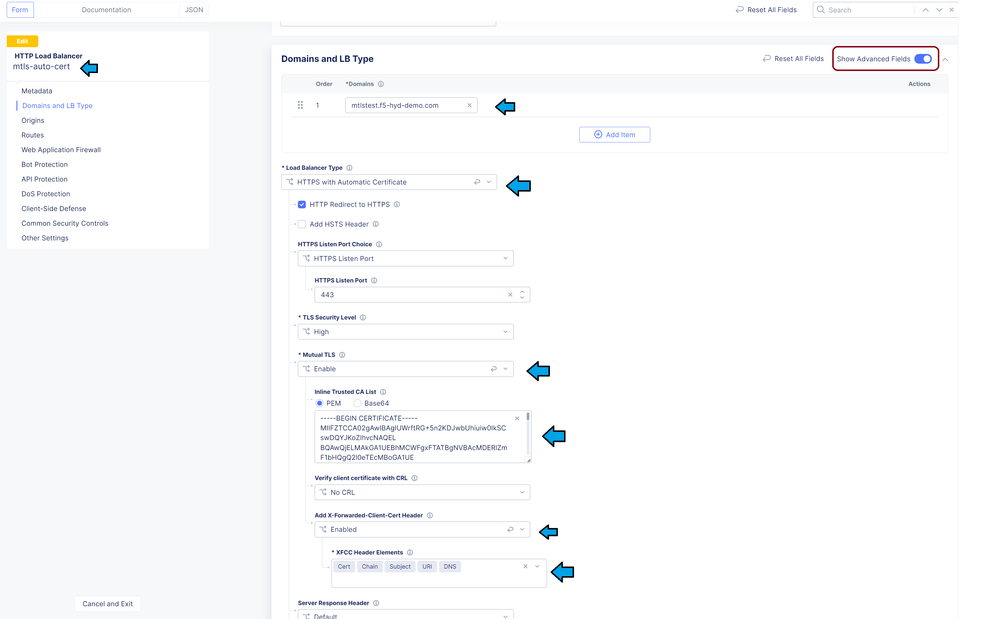Viewport: 999px width, 619px height.
Task: Clear the mtlstest.f5-hyd-demo.com domain field
Action: pos(469,105)
